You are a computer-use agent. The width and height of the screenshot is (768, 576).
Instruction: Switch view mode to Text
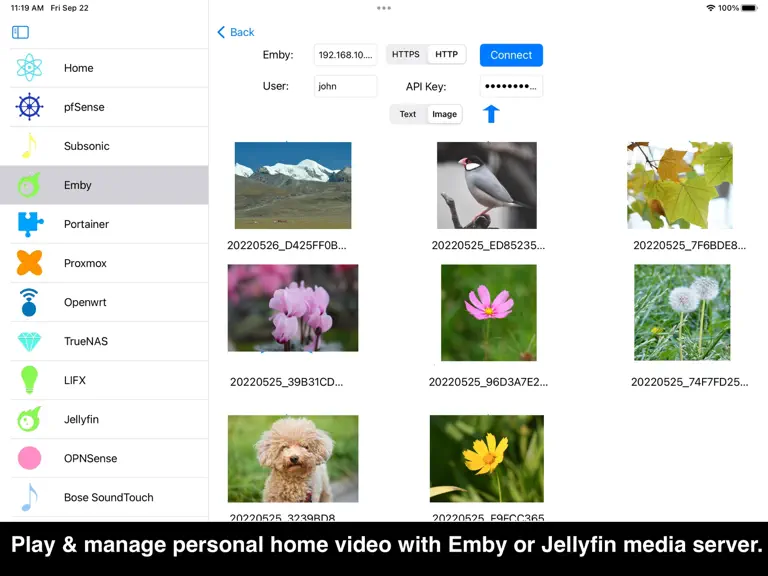point(408,114)
